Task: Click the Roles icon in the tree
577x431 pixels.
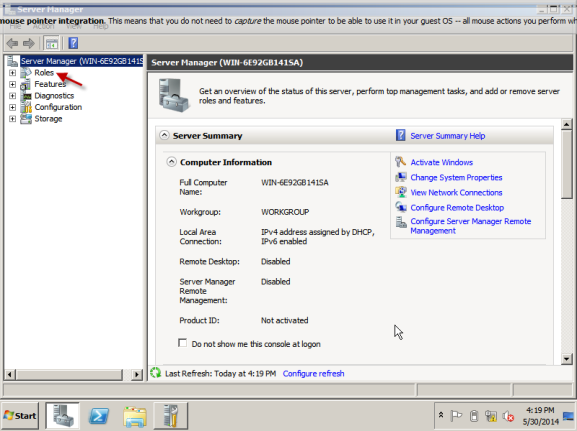Action: [x=26, y=73]
